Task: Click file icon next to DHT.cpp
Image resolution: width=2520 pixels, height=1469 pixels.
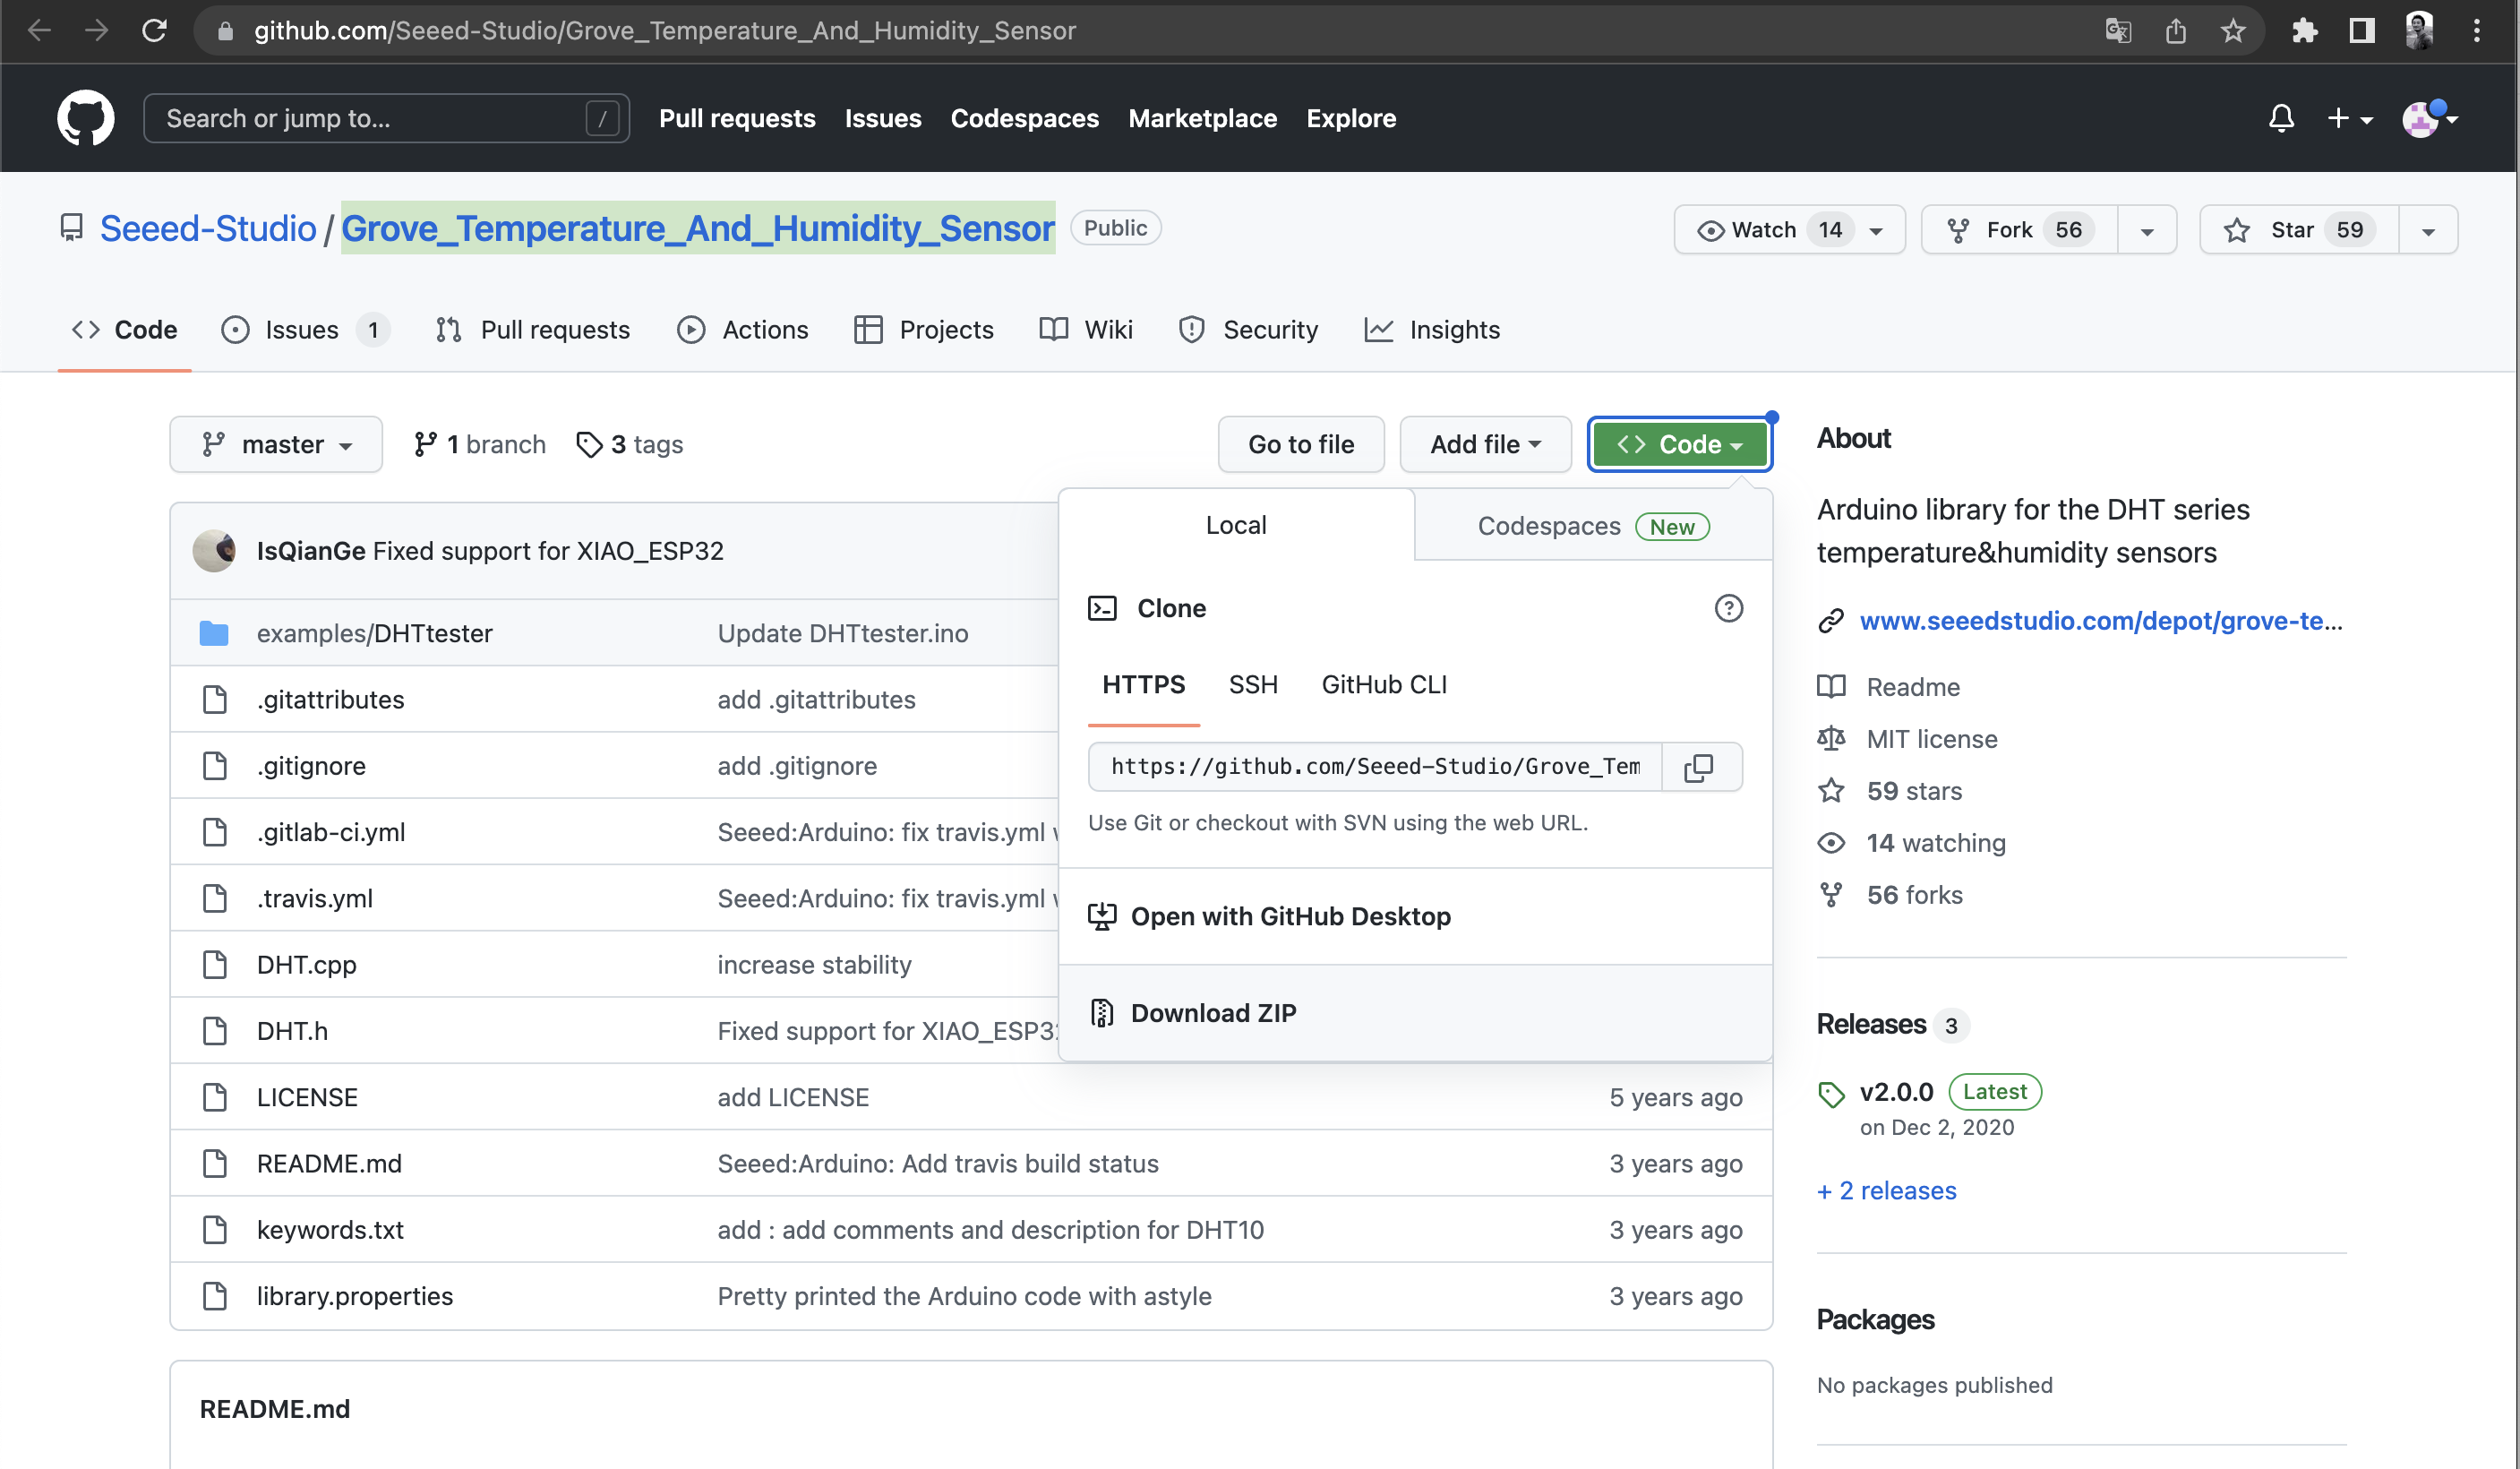Action: (x=215, y=964)
